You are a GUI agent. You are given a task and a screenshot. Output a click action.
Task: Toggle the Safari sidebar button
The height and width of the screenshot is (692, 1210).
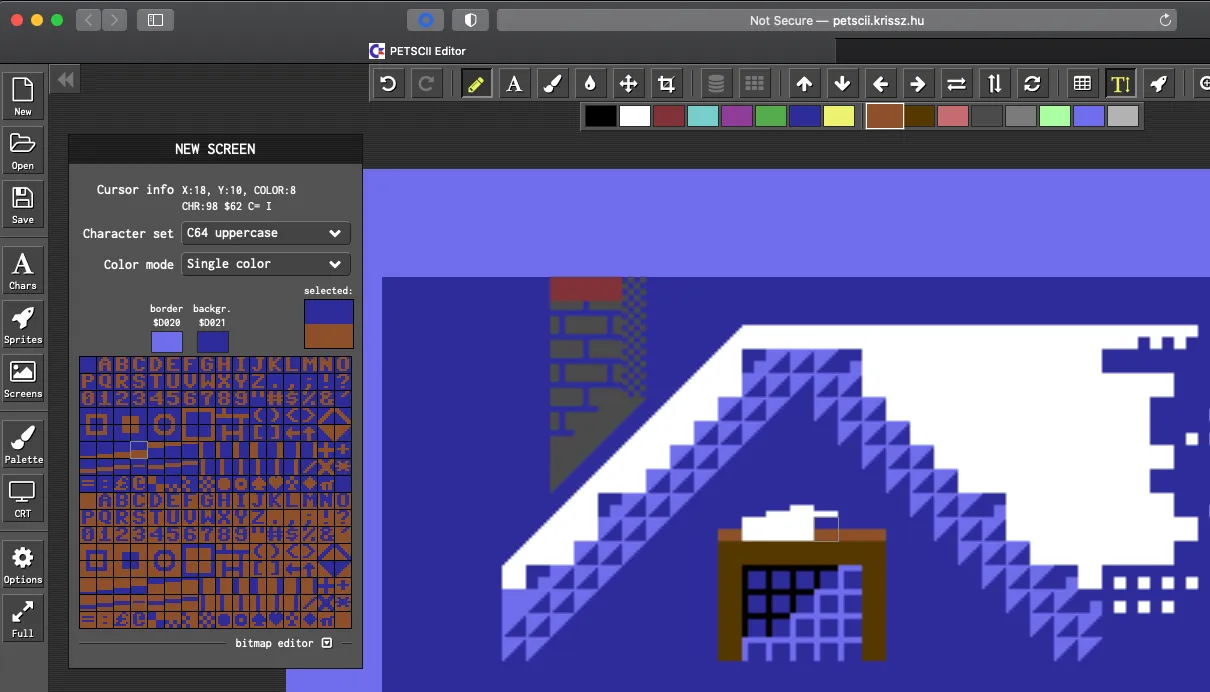[x=155, y=20]
